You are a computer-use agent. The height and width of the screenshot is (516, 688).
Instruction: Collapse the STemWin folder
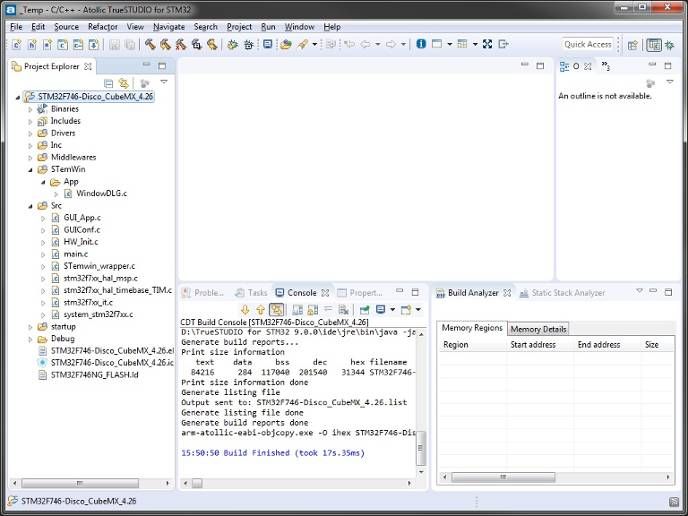point(30,169)
